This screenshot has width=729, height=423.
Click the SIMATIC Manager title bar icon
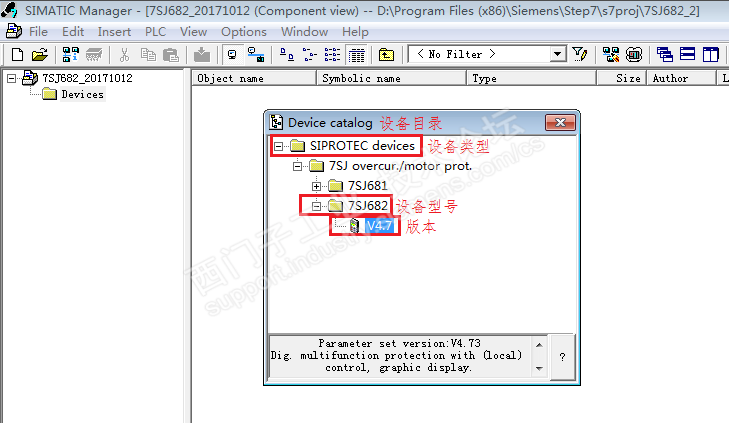9,10
